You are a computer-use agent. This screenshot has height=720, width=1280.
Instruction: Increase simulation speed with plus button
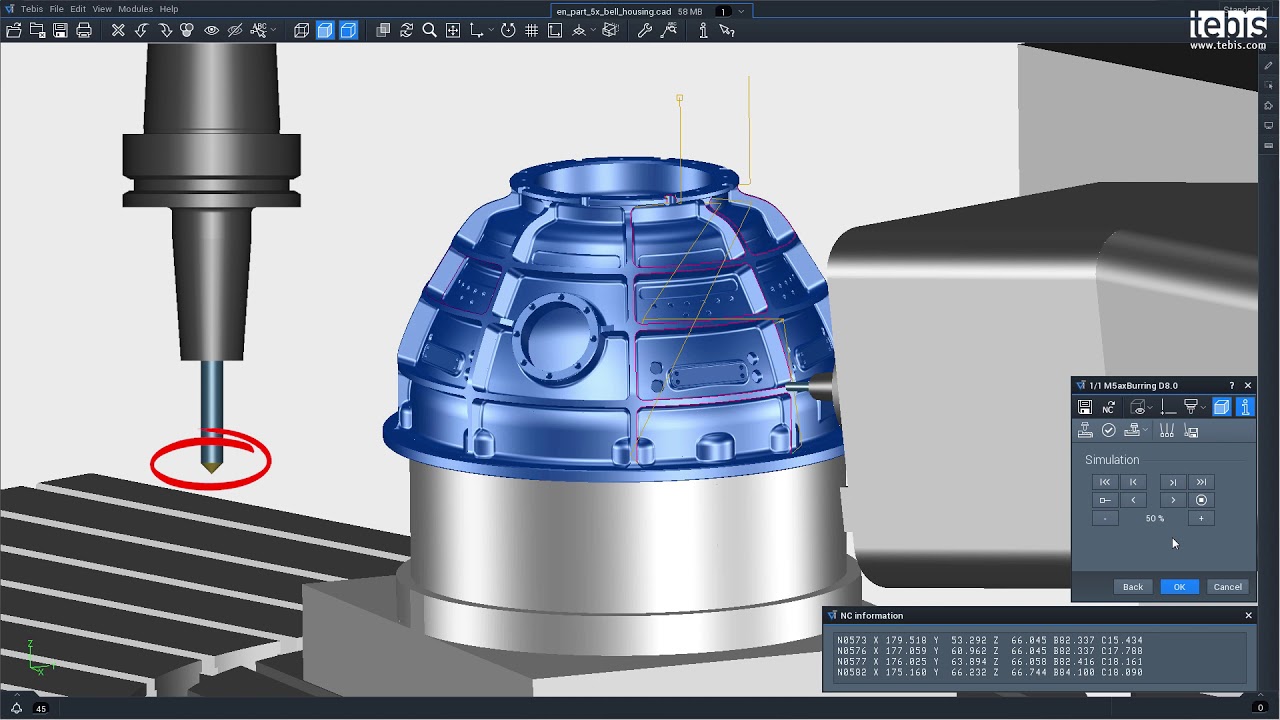click(x=1201, y=518)
